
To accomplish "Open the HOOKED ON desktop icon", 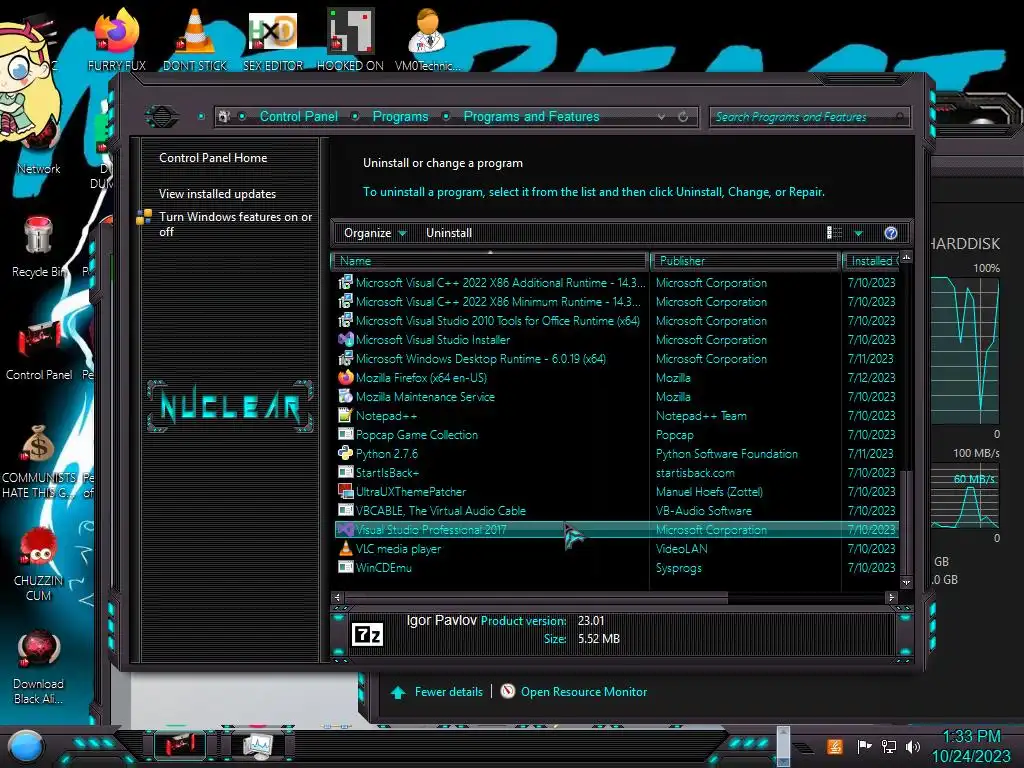I will point(350,39).
